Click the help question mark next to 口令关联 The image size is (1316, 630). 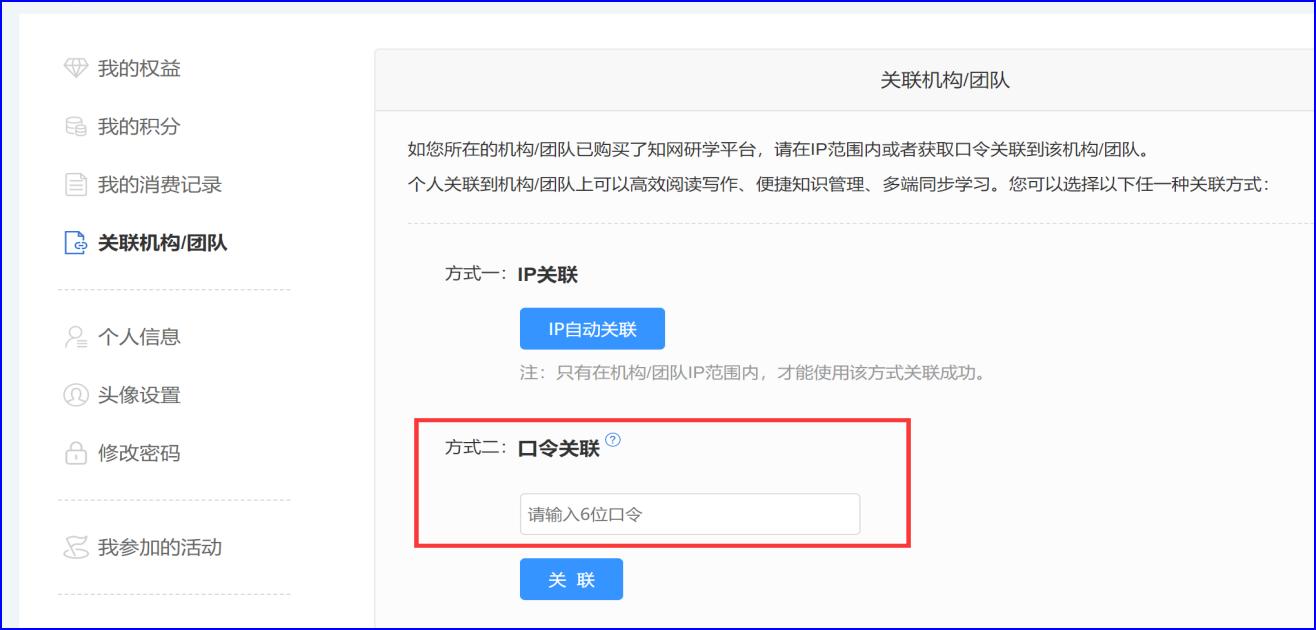click(x=613, y=440)
